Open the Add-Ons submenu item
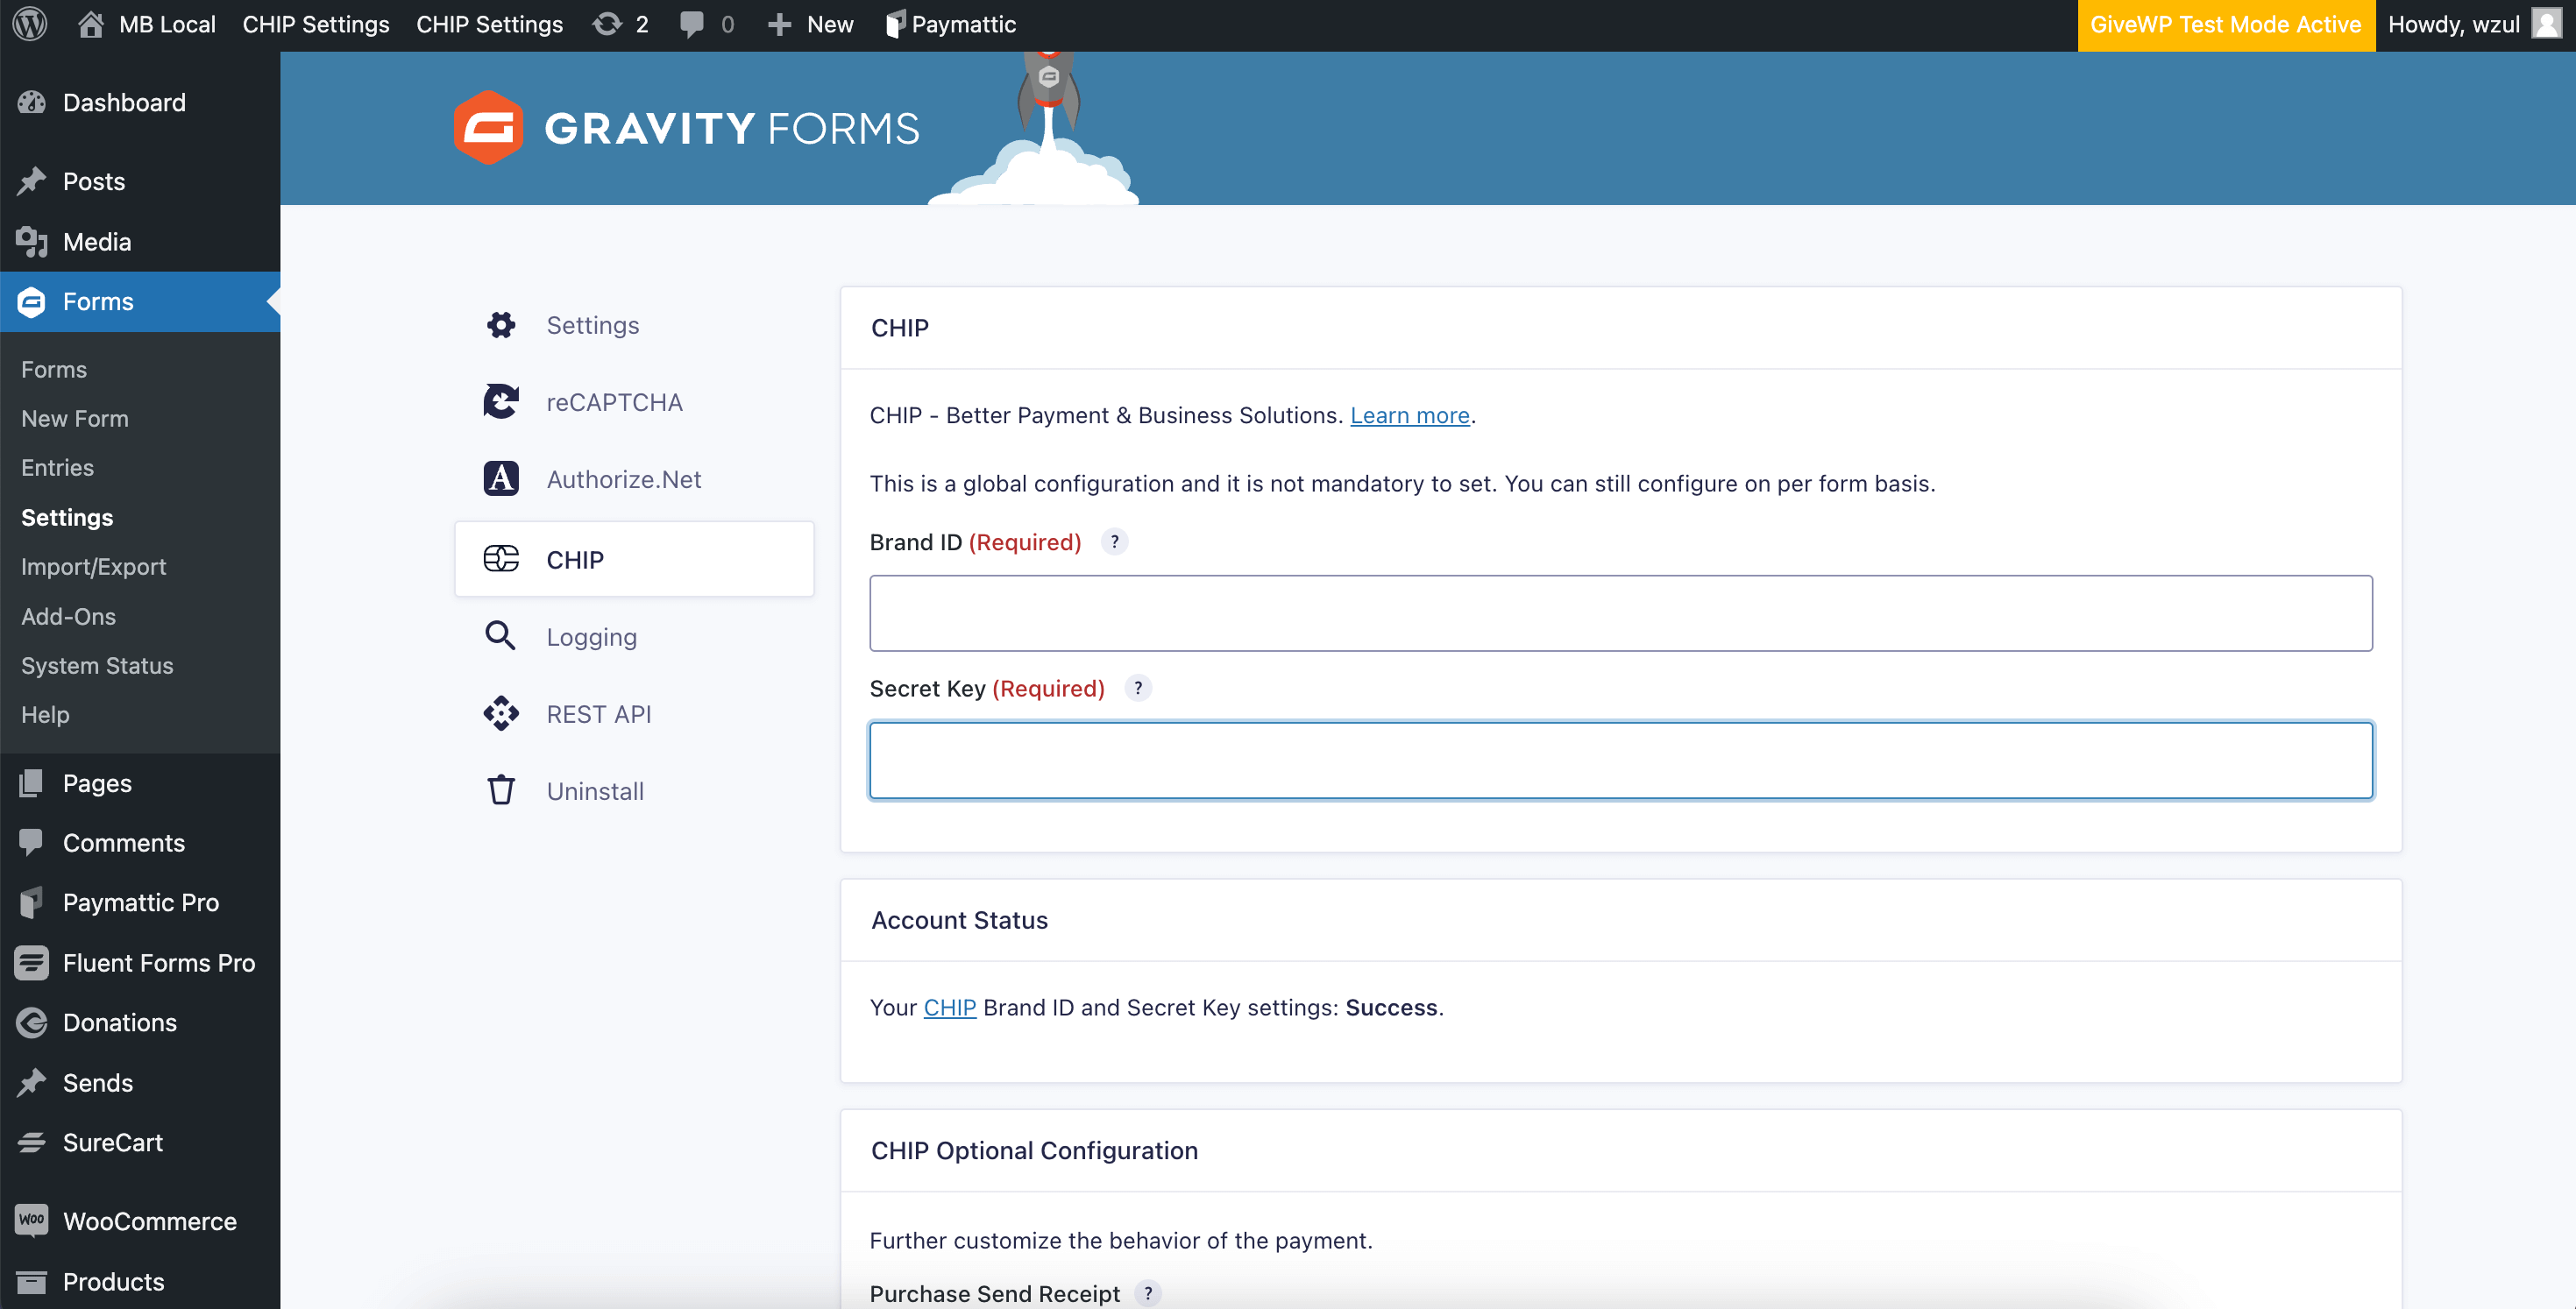2576x1309 pixels. pos(69,616)
